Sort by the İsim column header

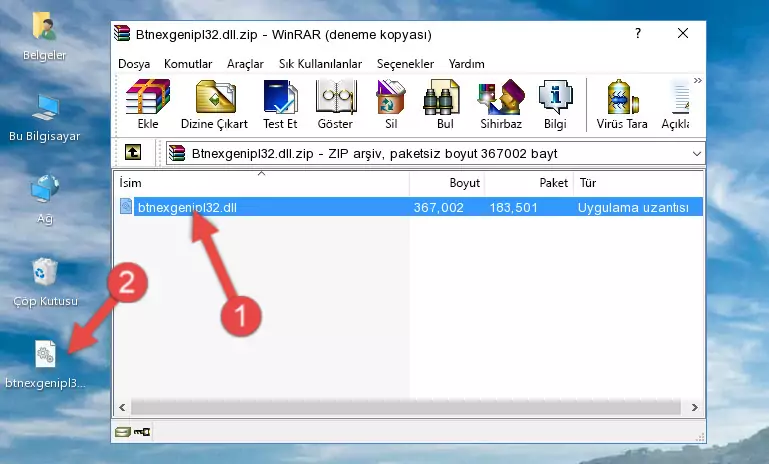point(262,183)
